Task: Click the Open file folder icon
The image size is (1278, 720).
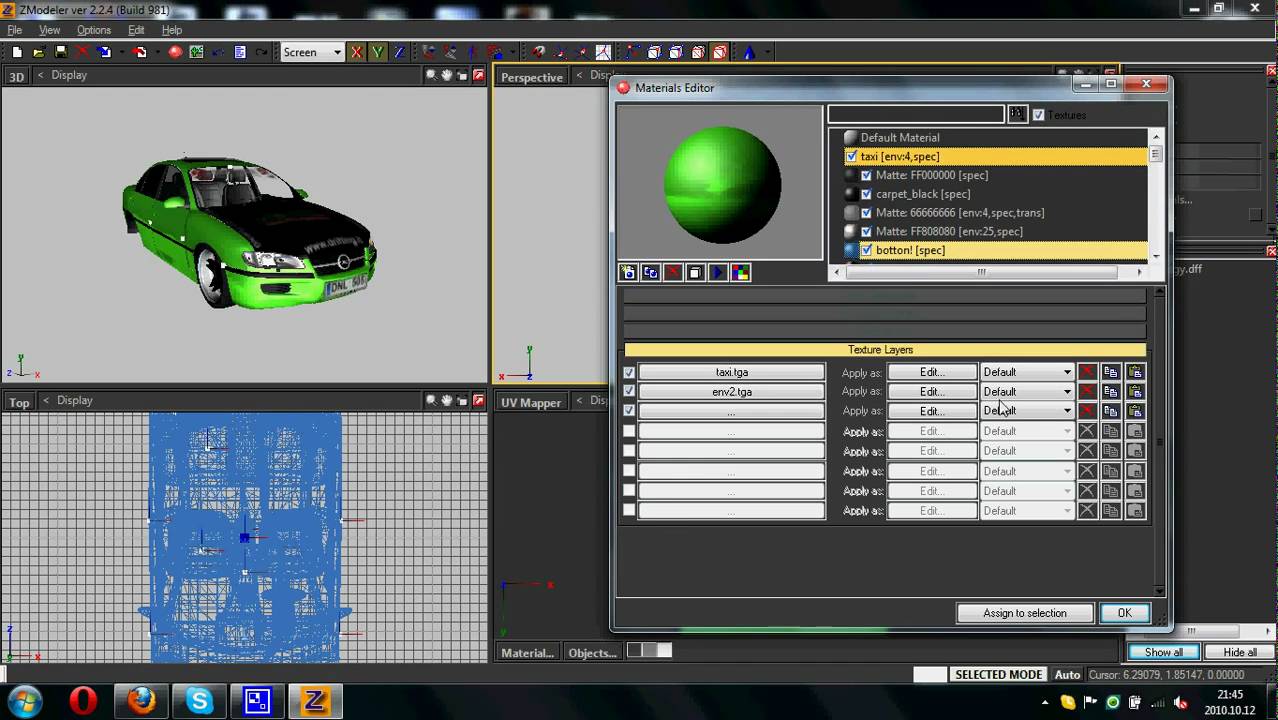Action: coord(39,52)
